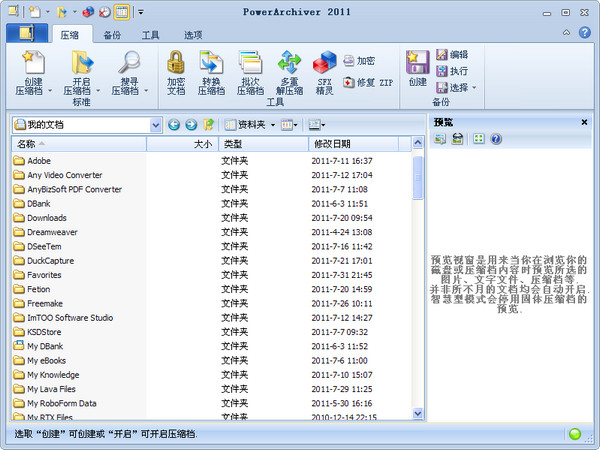Image resolution: width=600 pixels, height=450 pixels.
Task: Select the My RoboForm Data folder
Action: [55, 403]
